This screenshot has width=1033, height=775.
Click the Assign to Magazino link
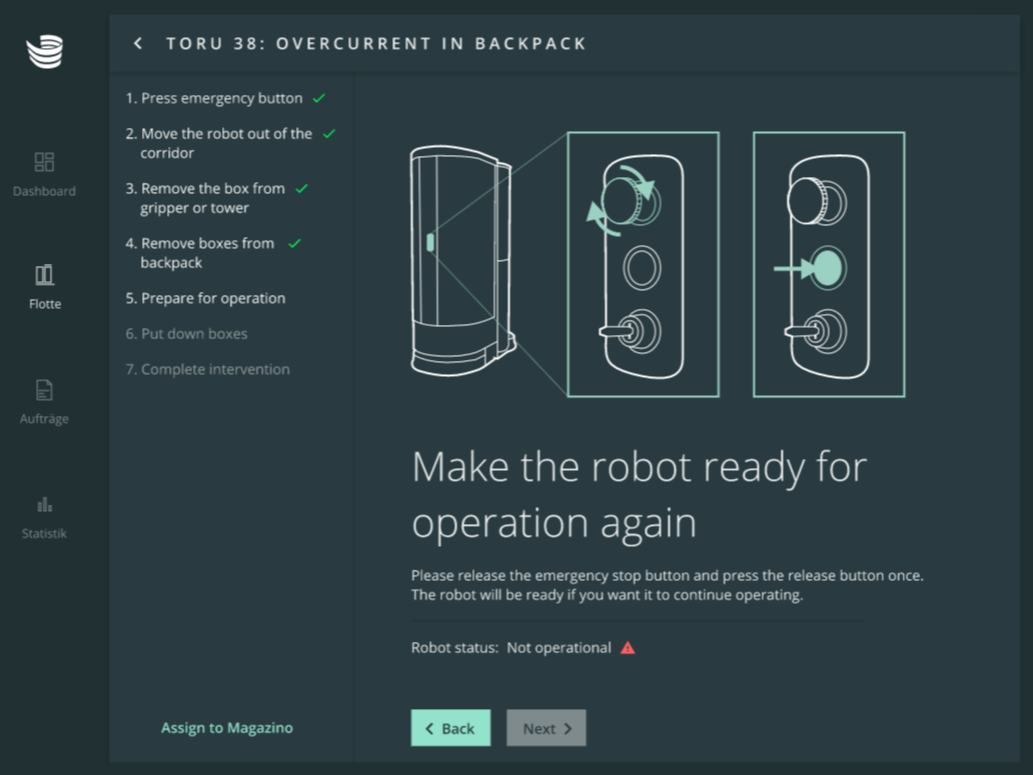coord(227,728)
